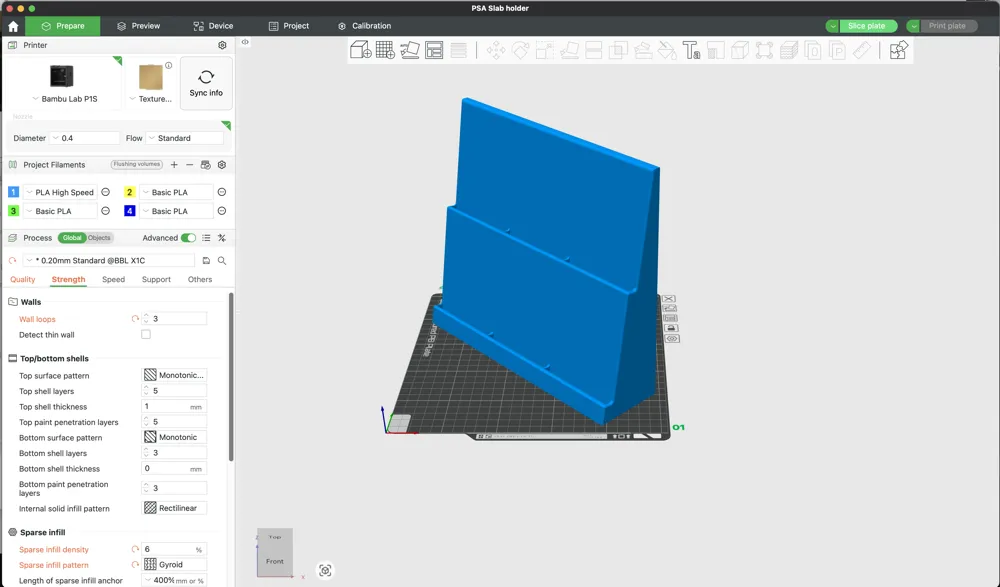Viewport: 1000px width, 587px height.
Task: Switch to the Device tab
Action: click(213, 26)
